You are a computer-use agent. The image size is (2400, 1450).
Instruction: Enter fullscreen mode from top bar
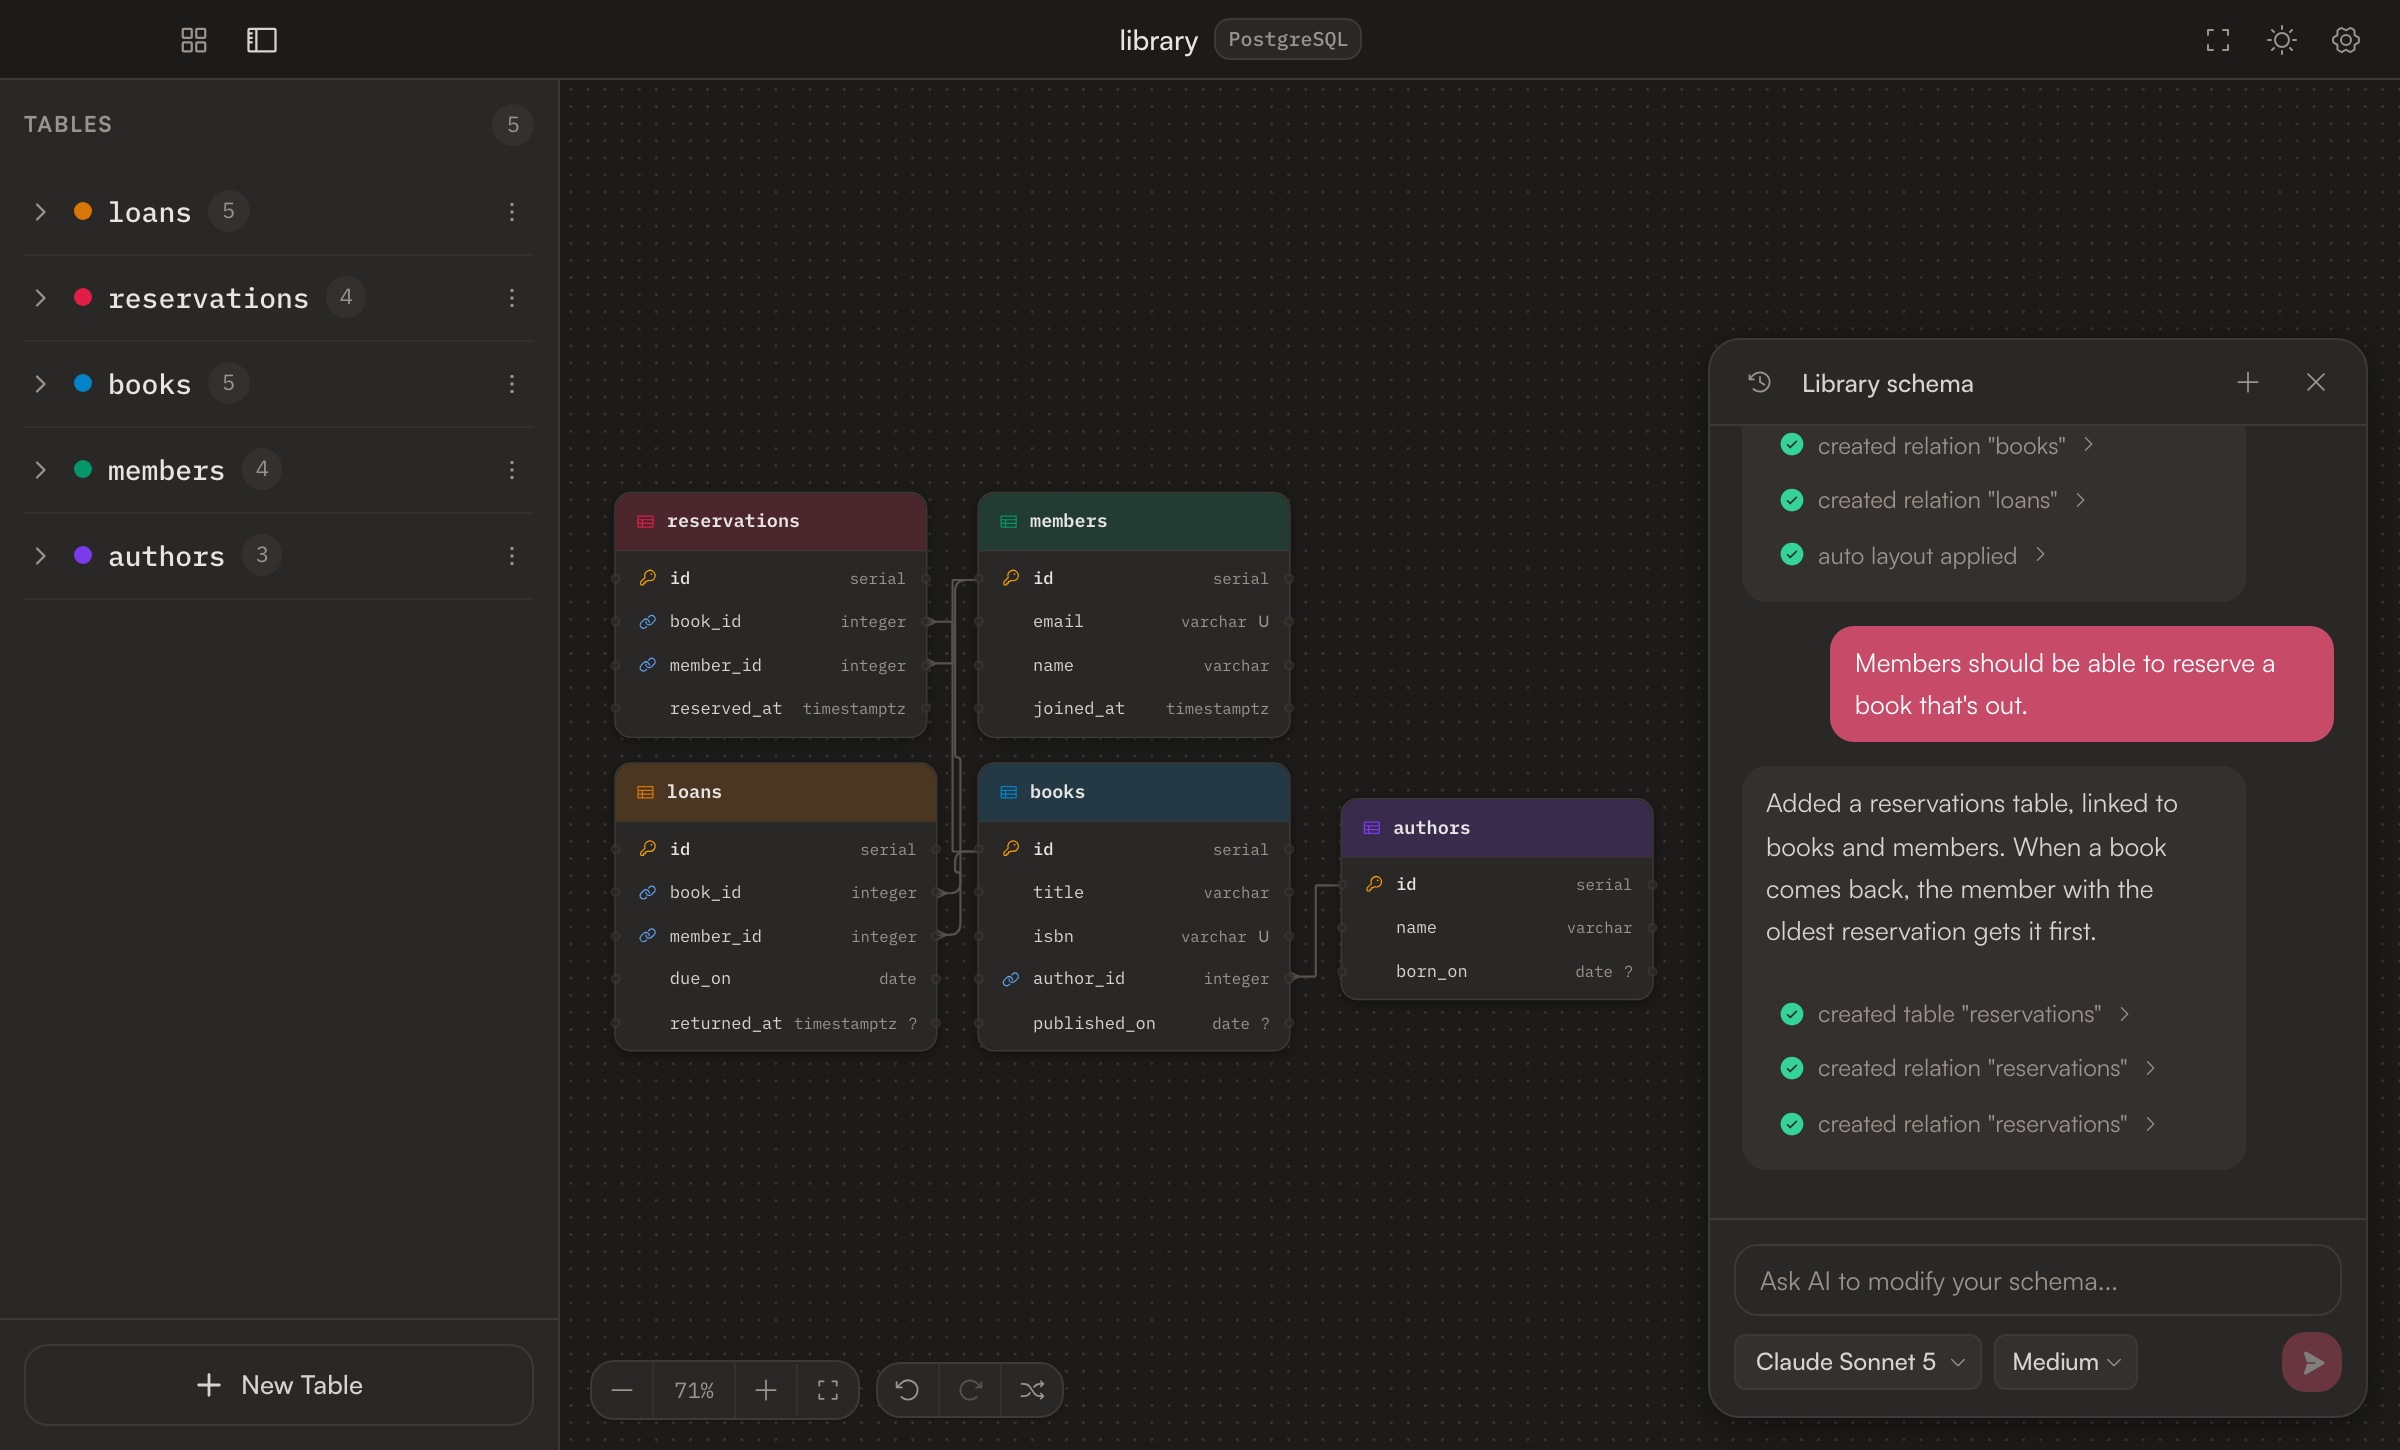[2218, 40]
